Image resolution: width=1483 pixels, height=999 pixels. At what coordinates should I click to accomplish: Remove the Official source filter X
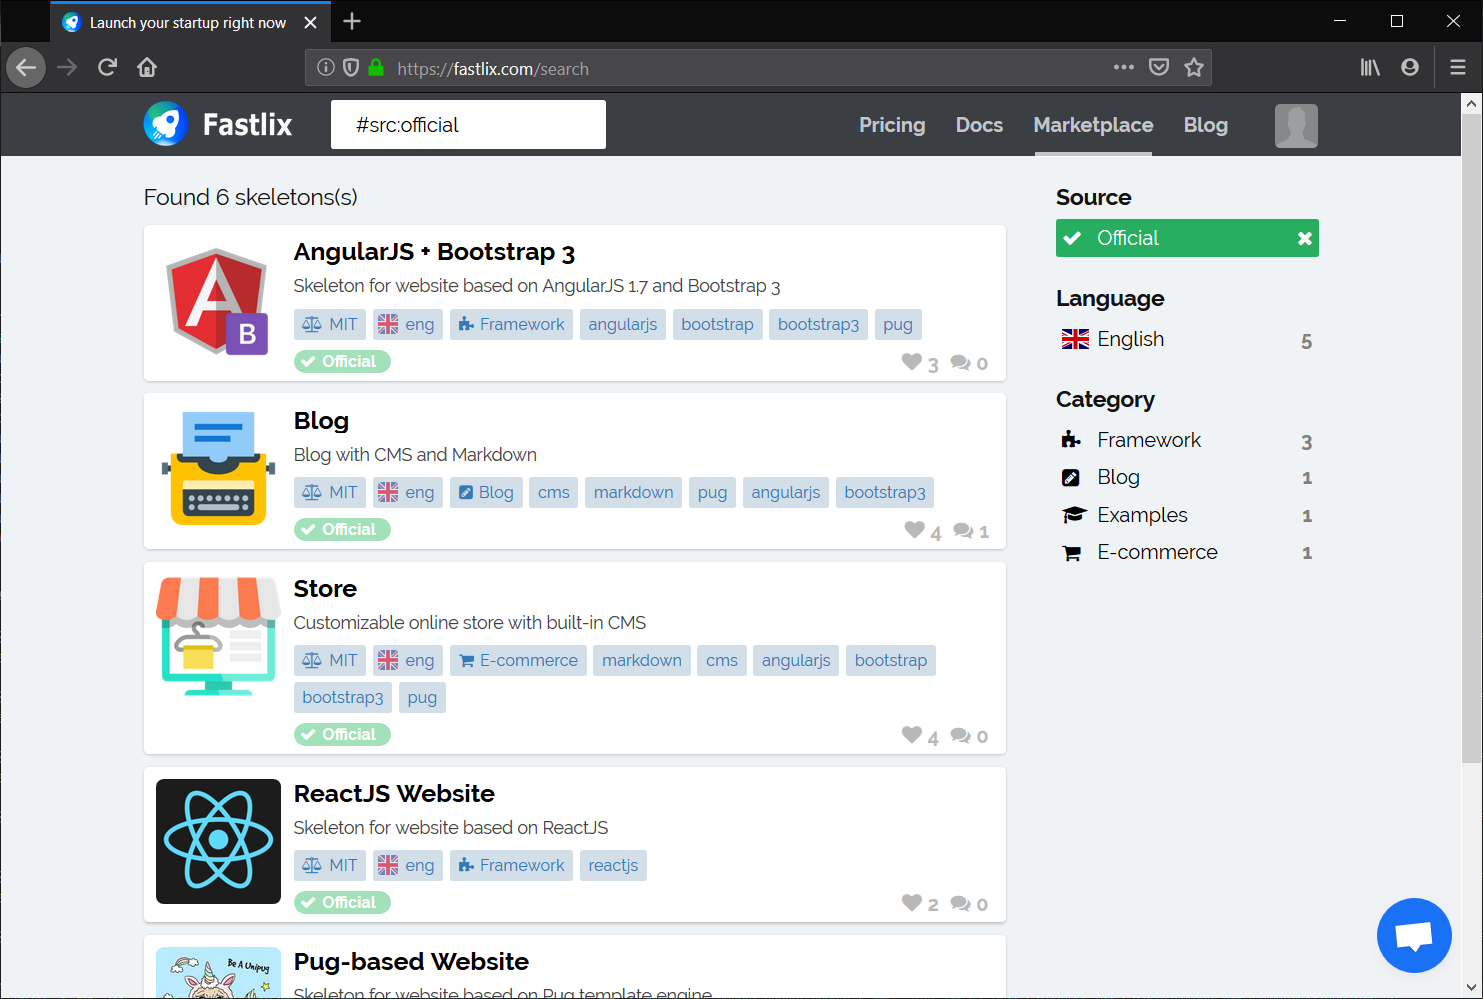point(1304,238)
